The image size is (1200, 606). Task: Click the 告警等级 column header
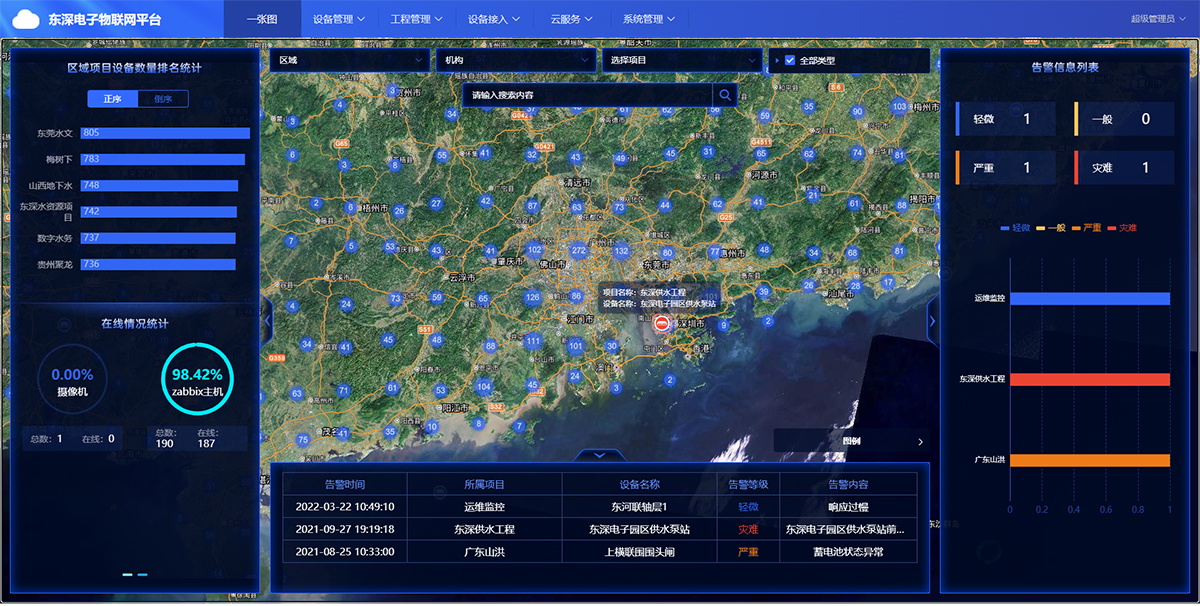748,484
